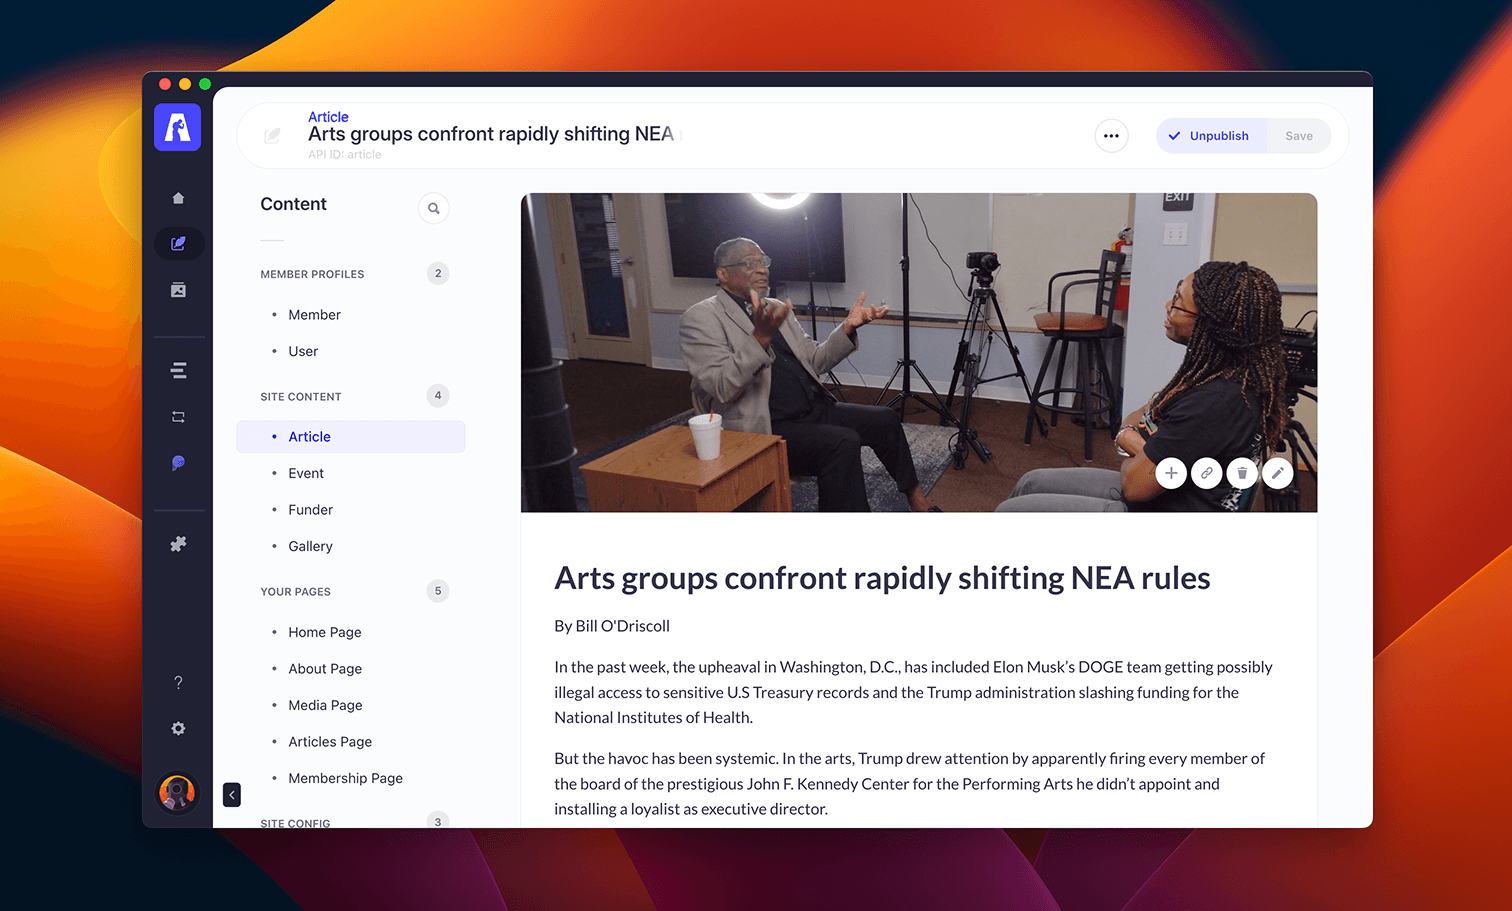Collapse the sidebar with the chevron arrow
This screenshot has width=1512, height=911.
[x=232, y=795]
